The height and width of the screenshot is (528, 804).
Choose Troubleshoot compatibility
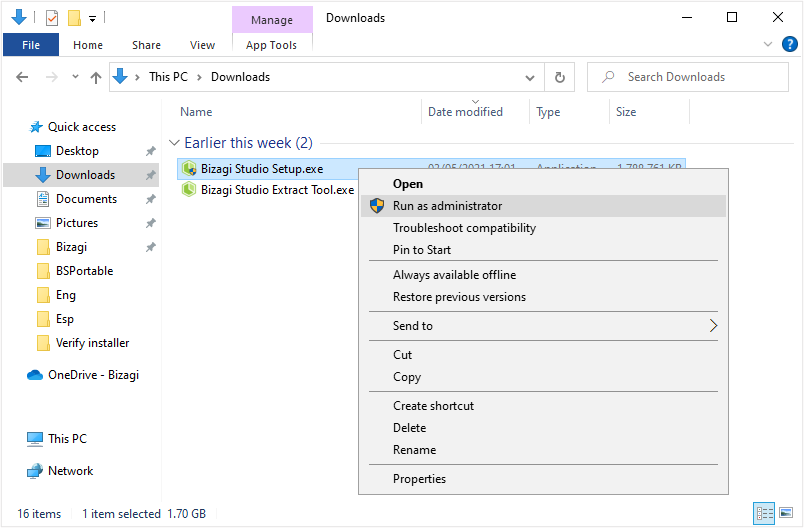[x=544, y=228]
